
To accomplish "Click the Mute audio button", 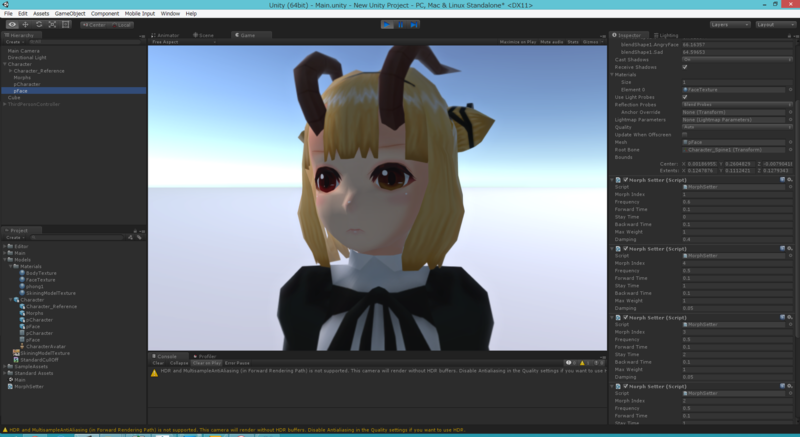I will pyautogui.click(x=552, y=42).
